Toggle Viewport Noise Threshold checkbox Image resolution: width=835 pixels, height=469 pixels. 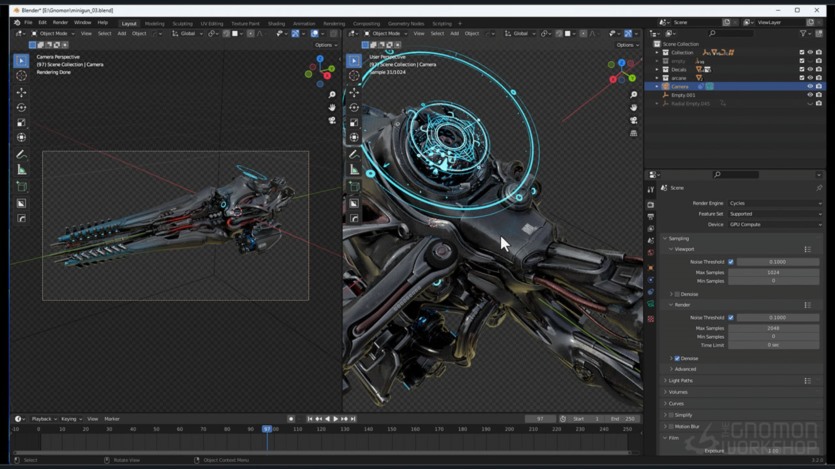tap(731, 262)
